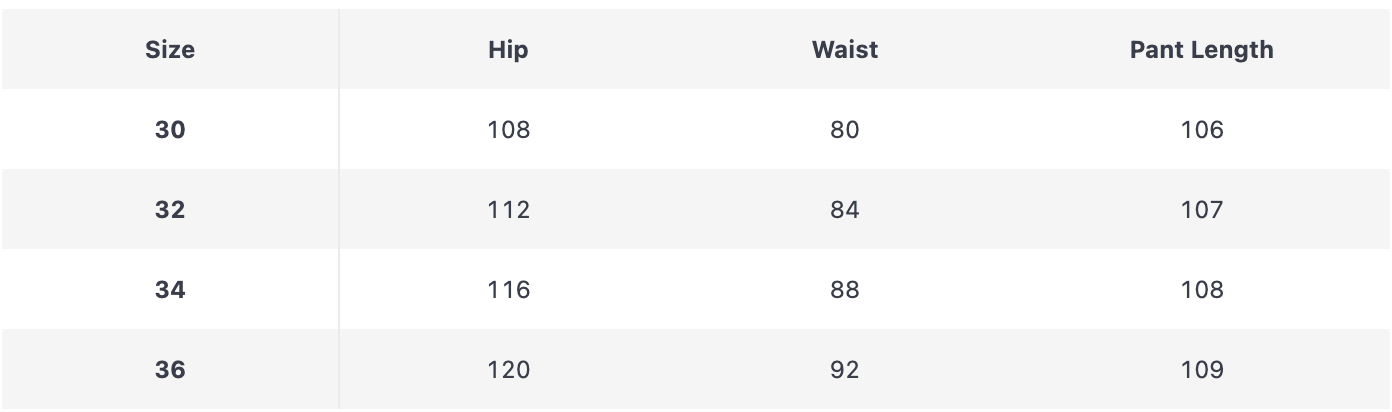Click the Hip column header
The width and height of the screenshot is (1392, 412).
[x=508, y=50]
